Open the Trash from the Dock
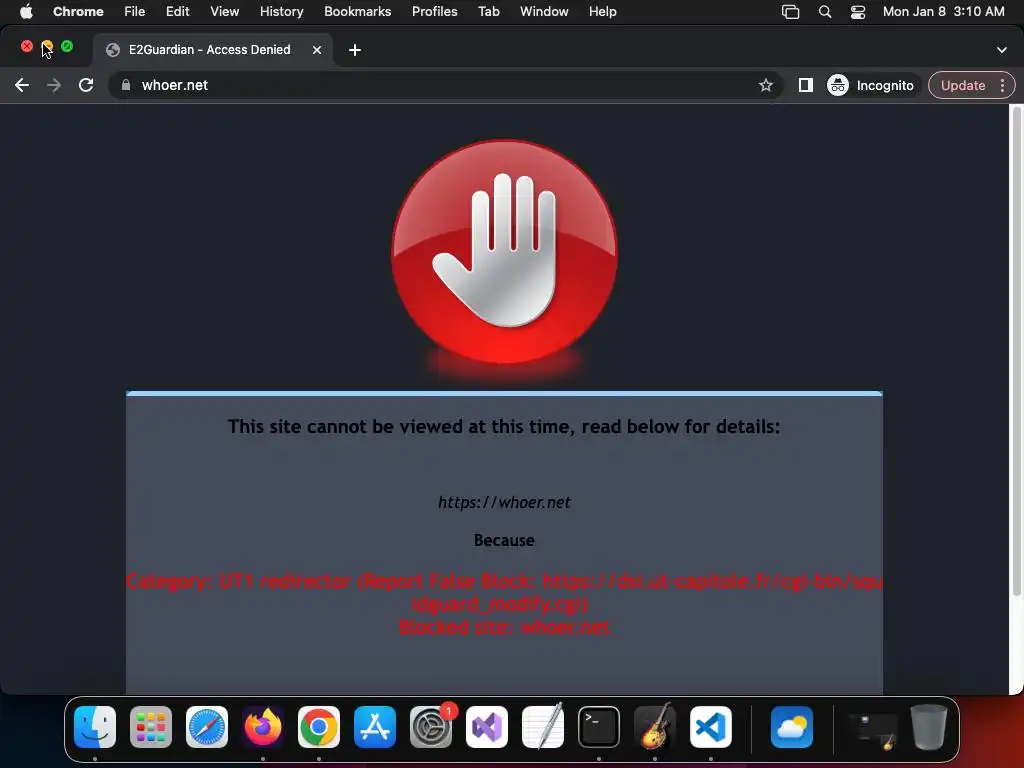Viewport: 1024px width, 768px height. click(929, 727)
